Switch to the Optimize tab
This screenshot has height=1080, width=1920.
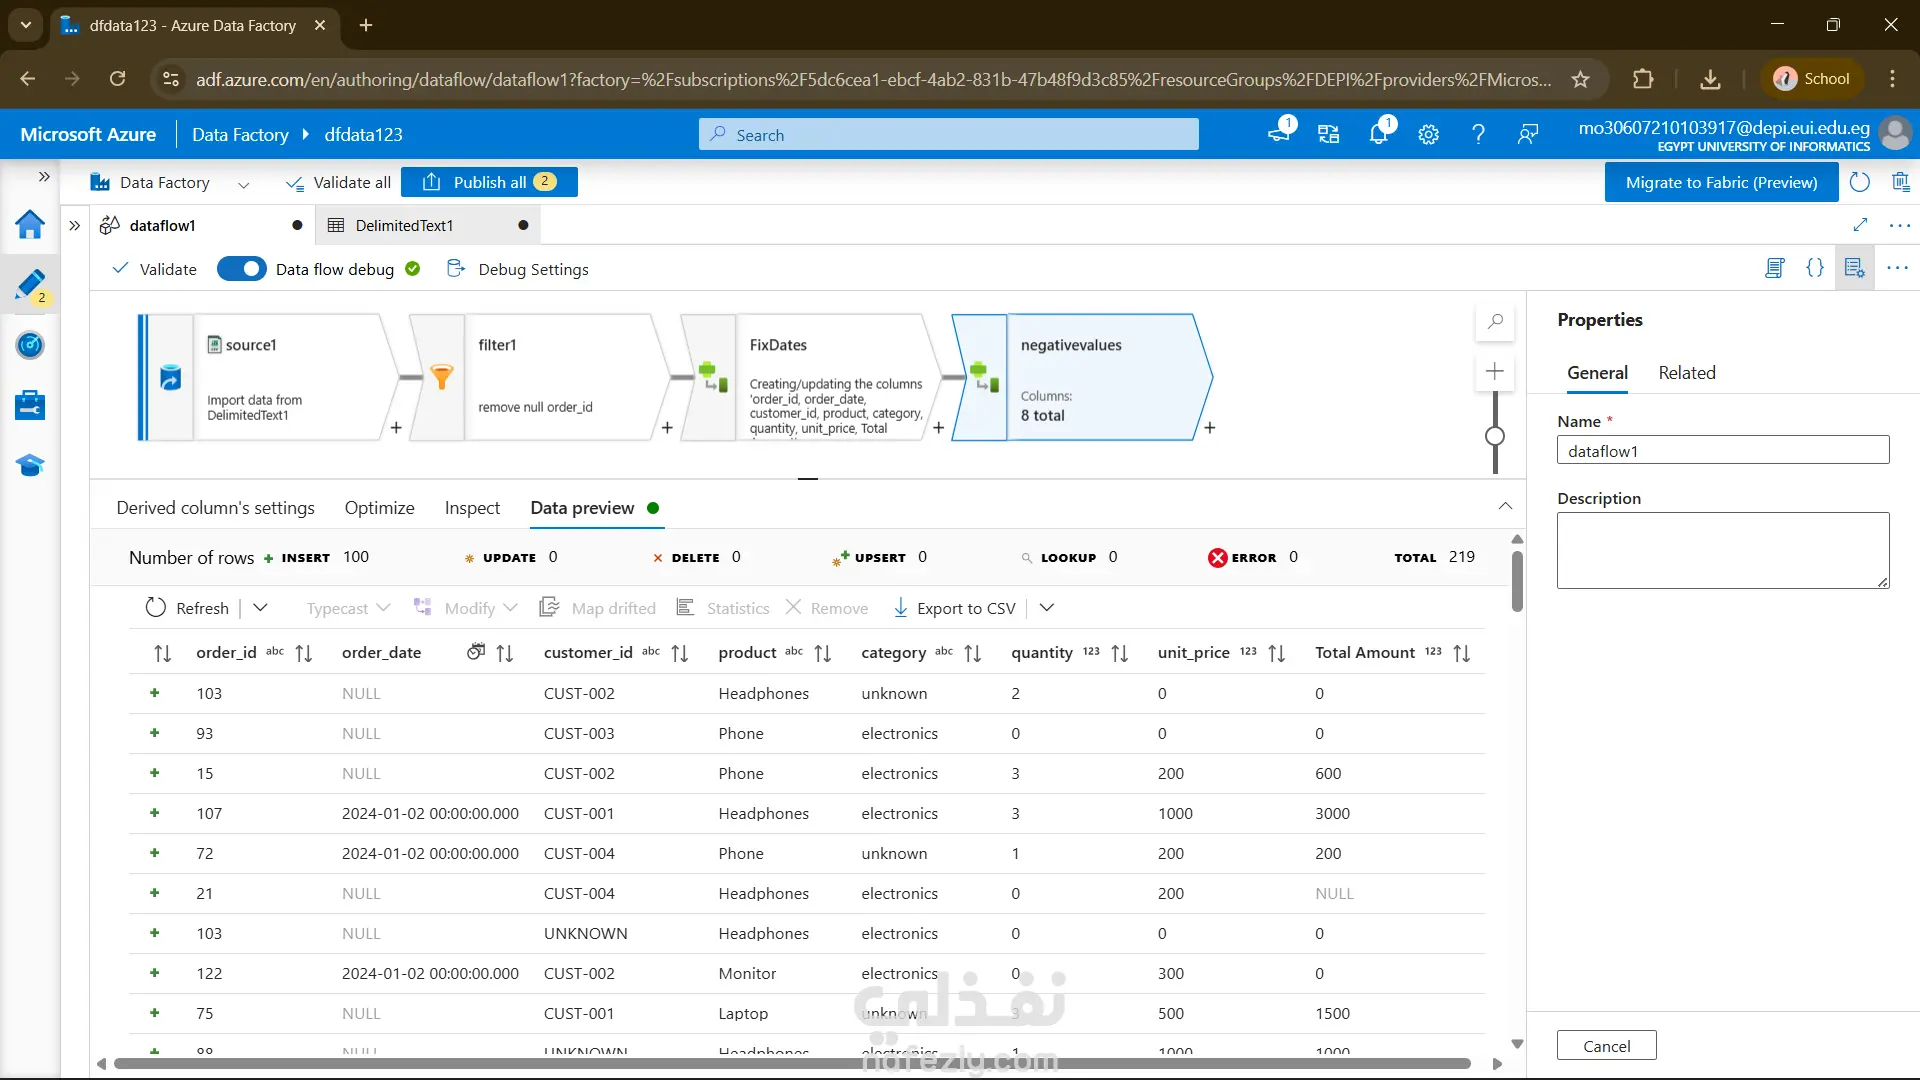coord(380,508)
